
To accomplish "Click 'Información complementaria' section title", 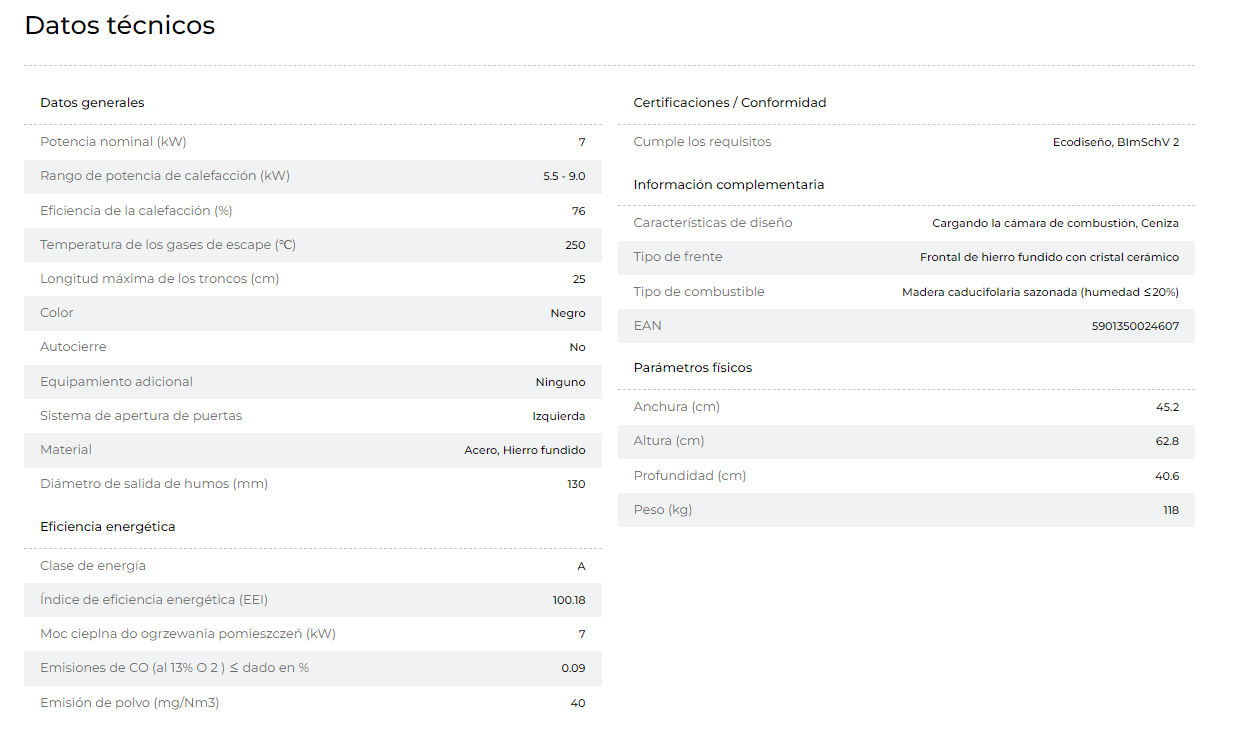I will [729, 185].
